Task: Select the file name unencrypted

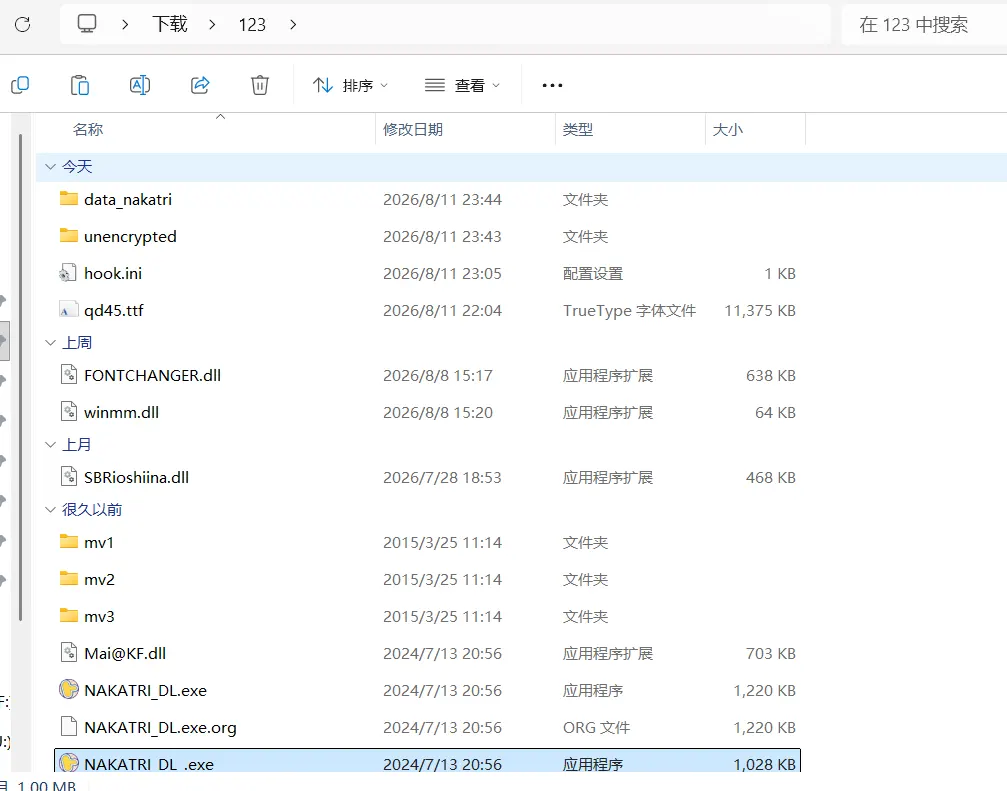Action: [130, 237]
